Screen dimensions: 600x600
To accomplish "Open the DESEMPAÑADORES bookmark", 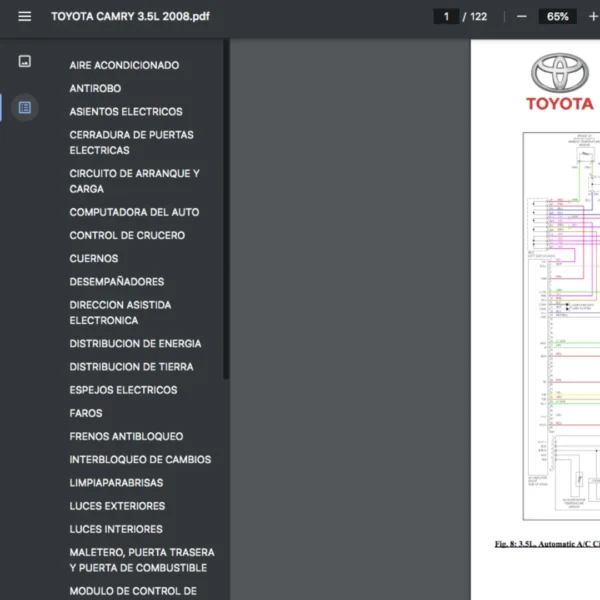I will [116, 282].
